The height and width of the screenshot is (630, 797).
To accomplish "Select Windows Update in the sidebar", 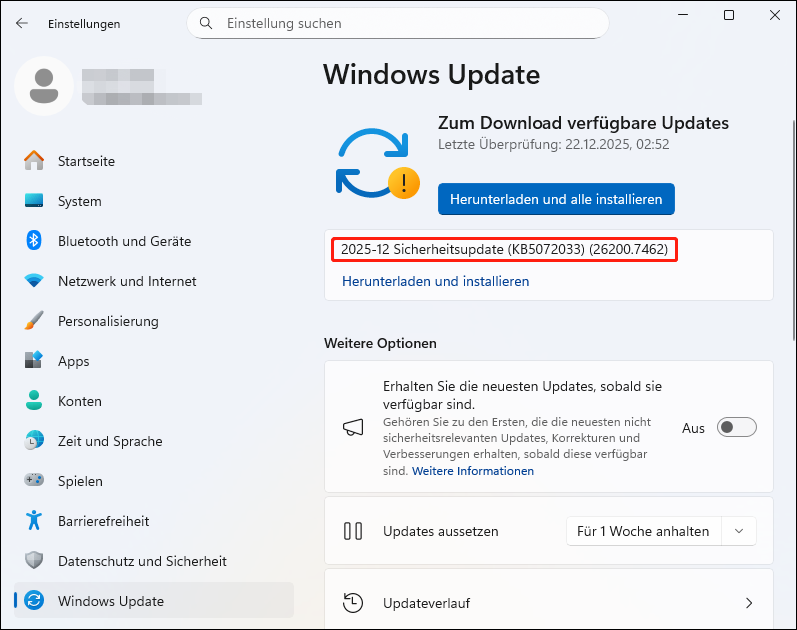I will pyautogui.click(x=154, y=601).
